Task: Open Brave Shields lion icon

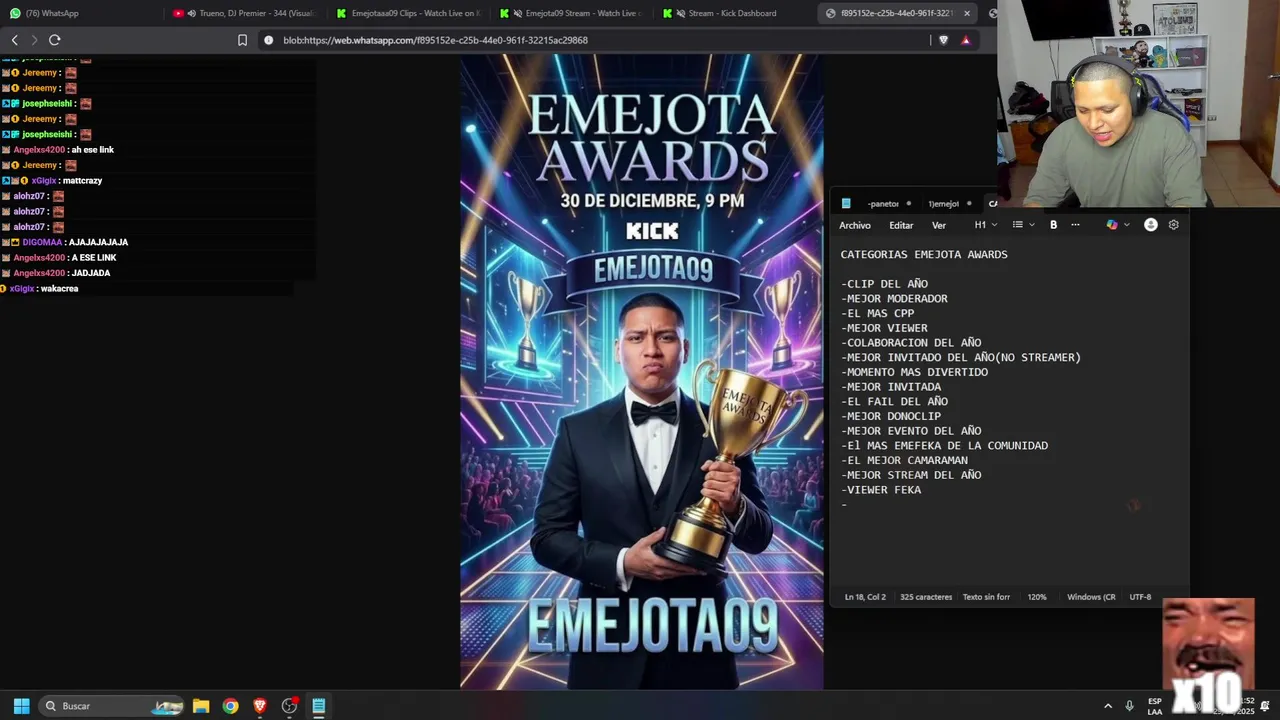Action: [943, 40]
